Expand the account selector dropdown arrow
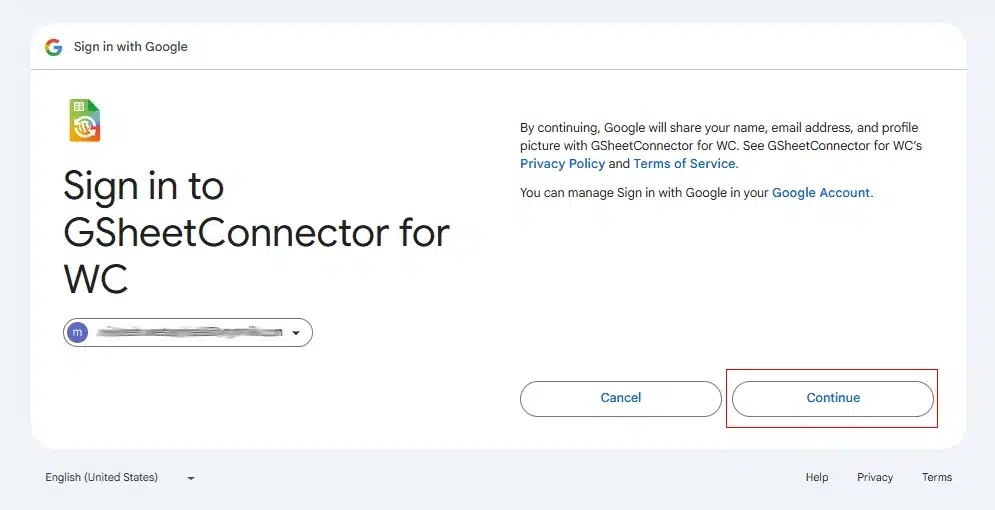Image resolution: width=995 pixels, height=510 pixels. click(296, 333)
